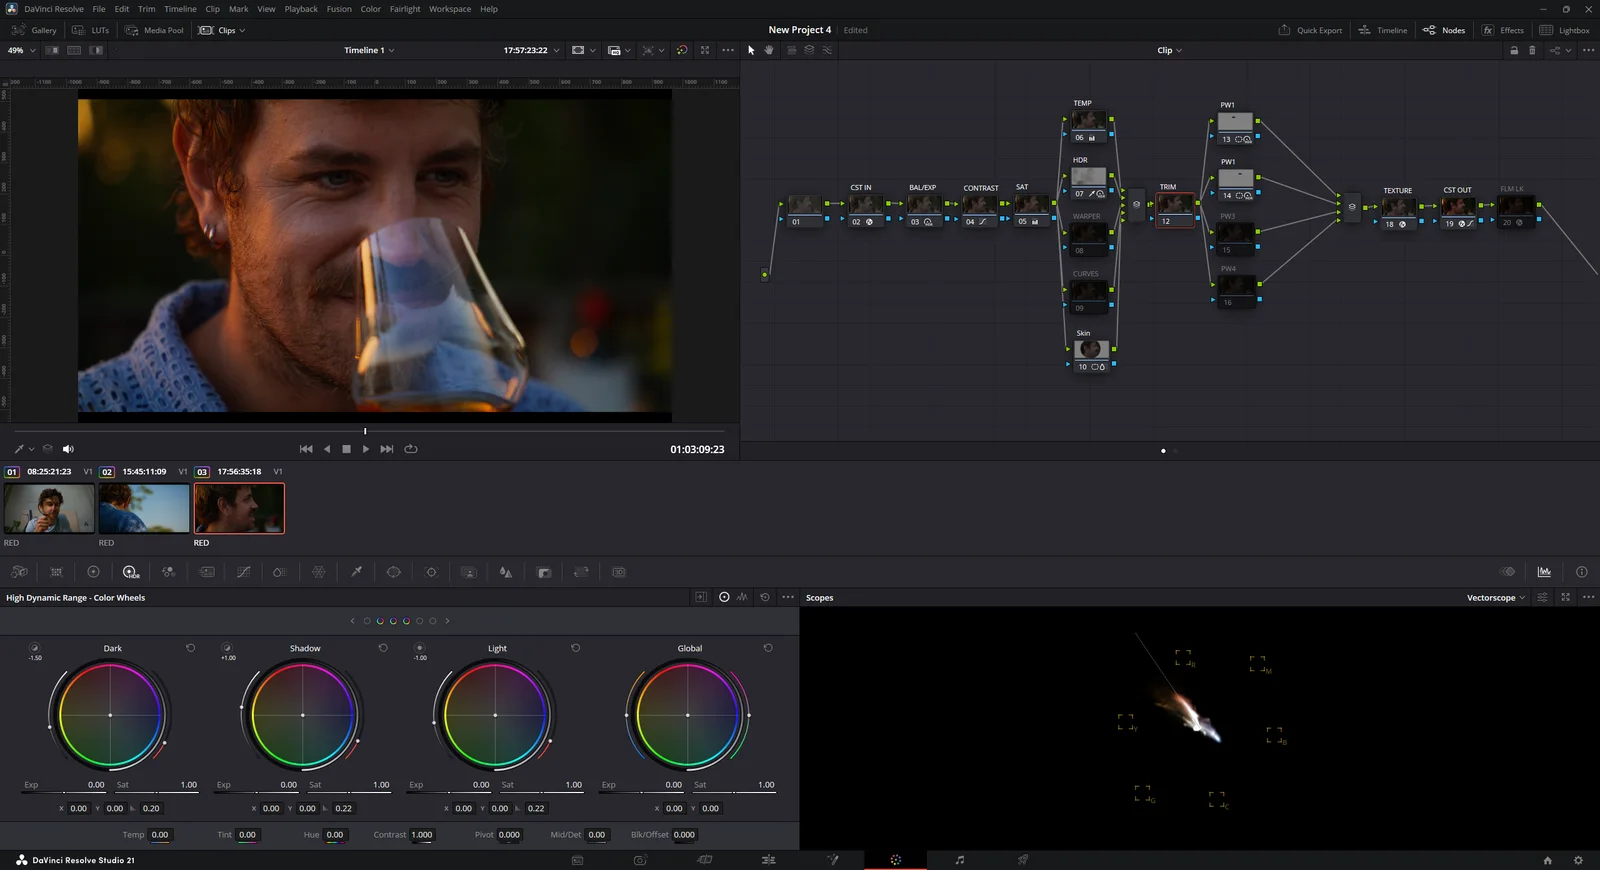Open the HDR color wheels palette

point(130,572)
